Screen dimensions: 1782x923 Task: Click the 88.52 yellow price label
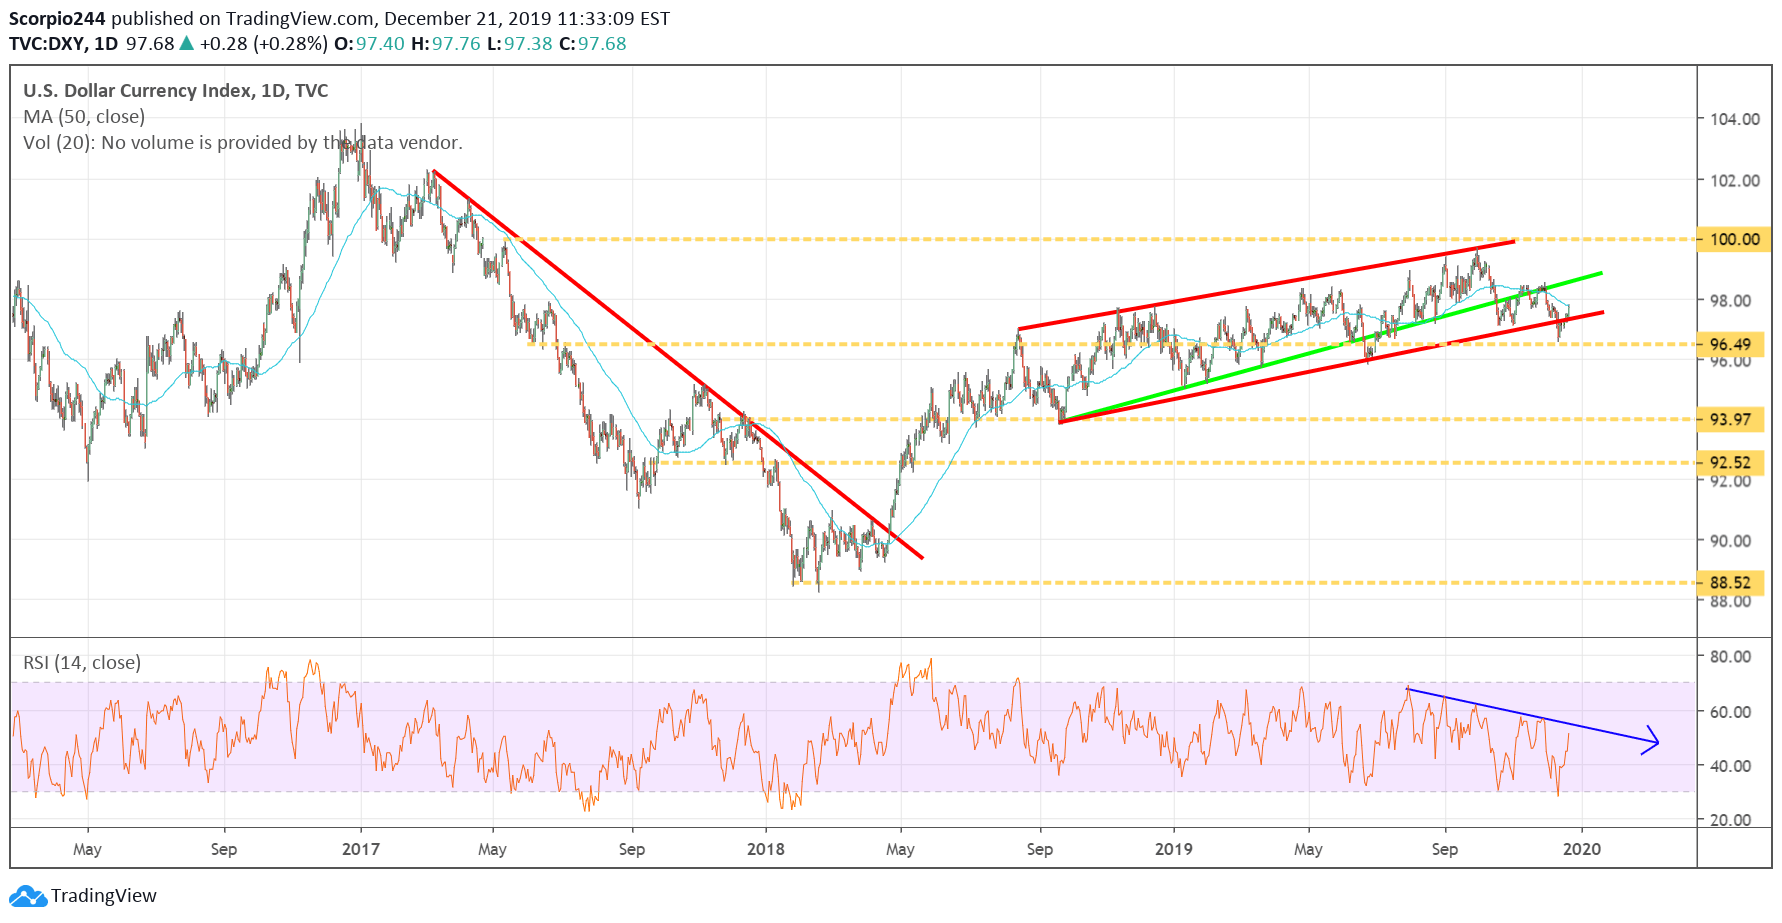coord(1731,583)
